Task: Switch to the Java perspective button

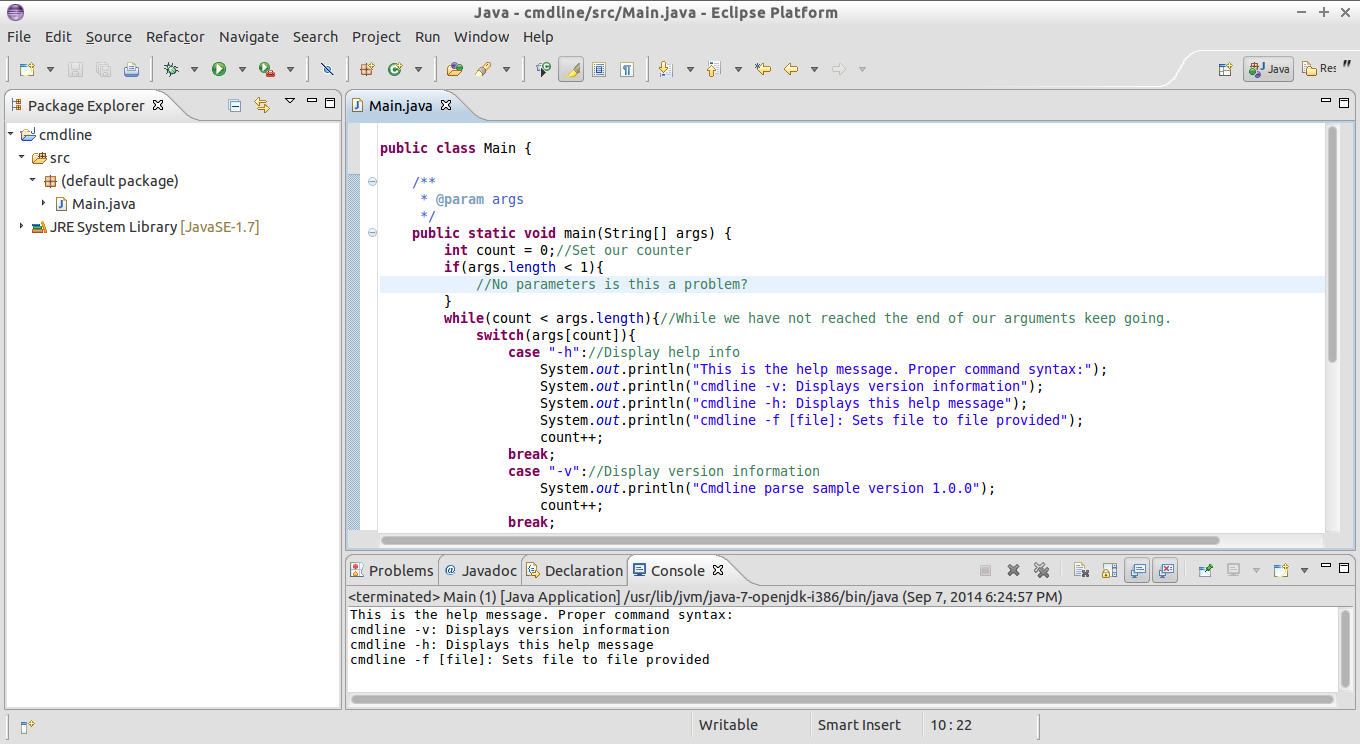Action: pyautogui.click(x=1269, y=69)
